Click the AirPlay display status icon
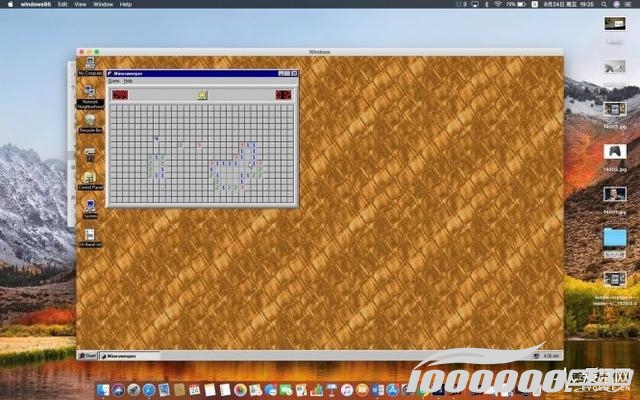Viewport: 640px width, 400px height. coord(475,4)
